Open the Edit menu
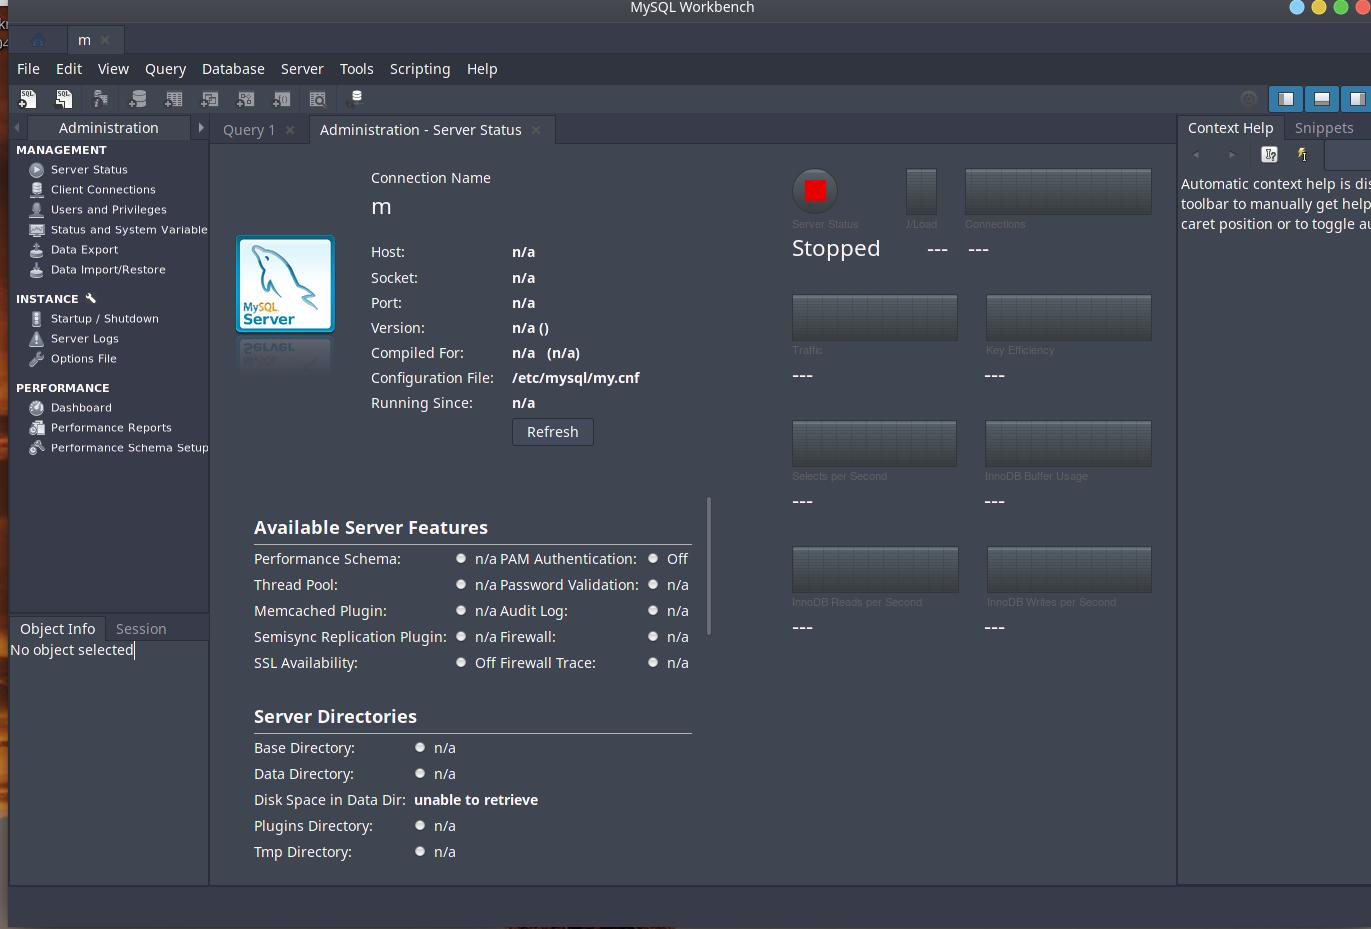 pyautogui.click(x=69, y=69)
